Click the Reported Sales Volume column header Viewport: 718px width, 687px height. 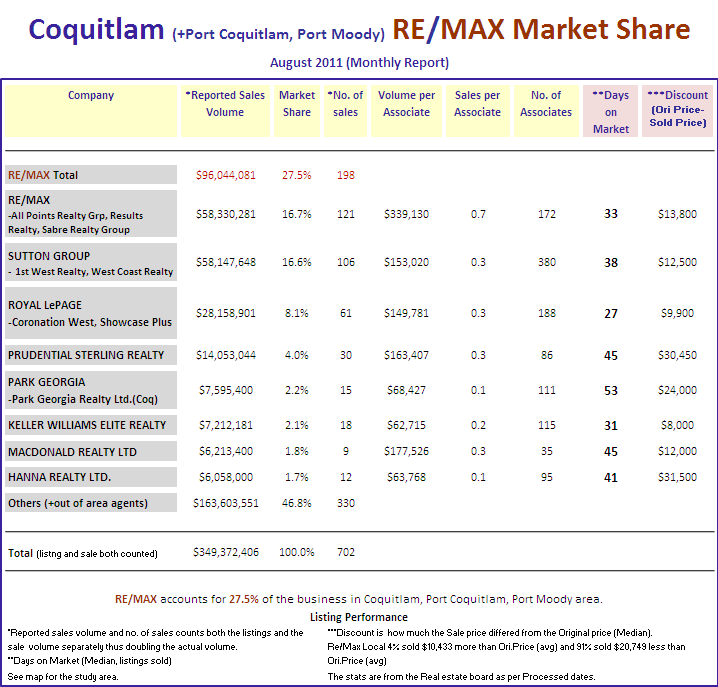coord(225,104)
